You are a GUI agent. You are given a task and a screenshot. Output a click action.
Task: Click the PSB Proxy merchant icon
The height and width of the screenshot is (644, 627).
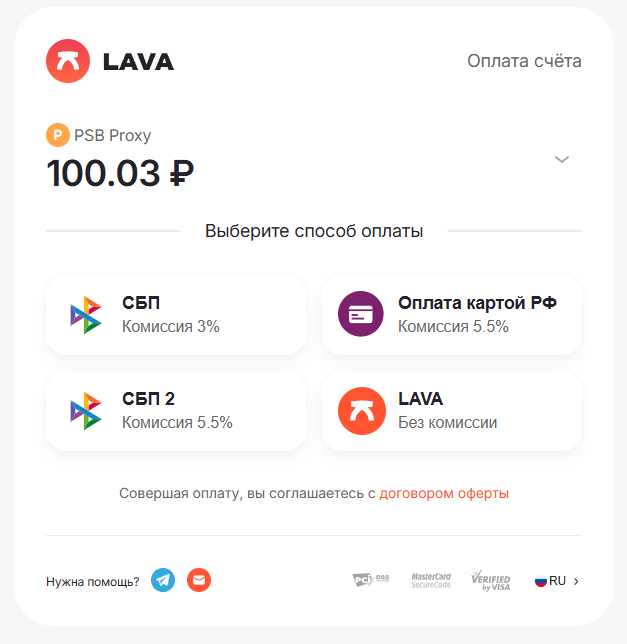coord(57,135)
